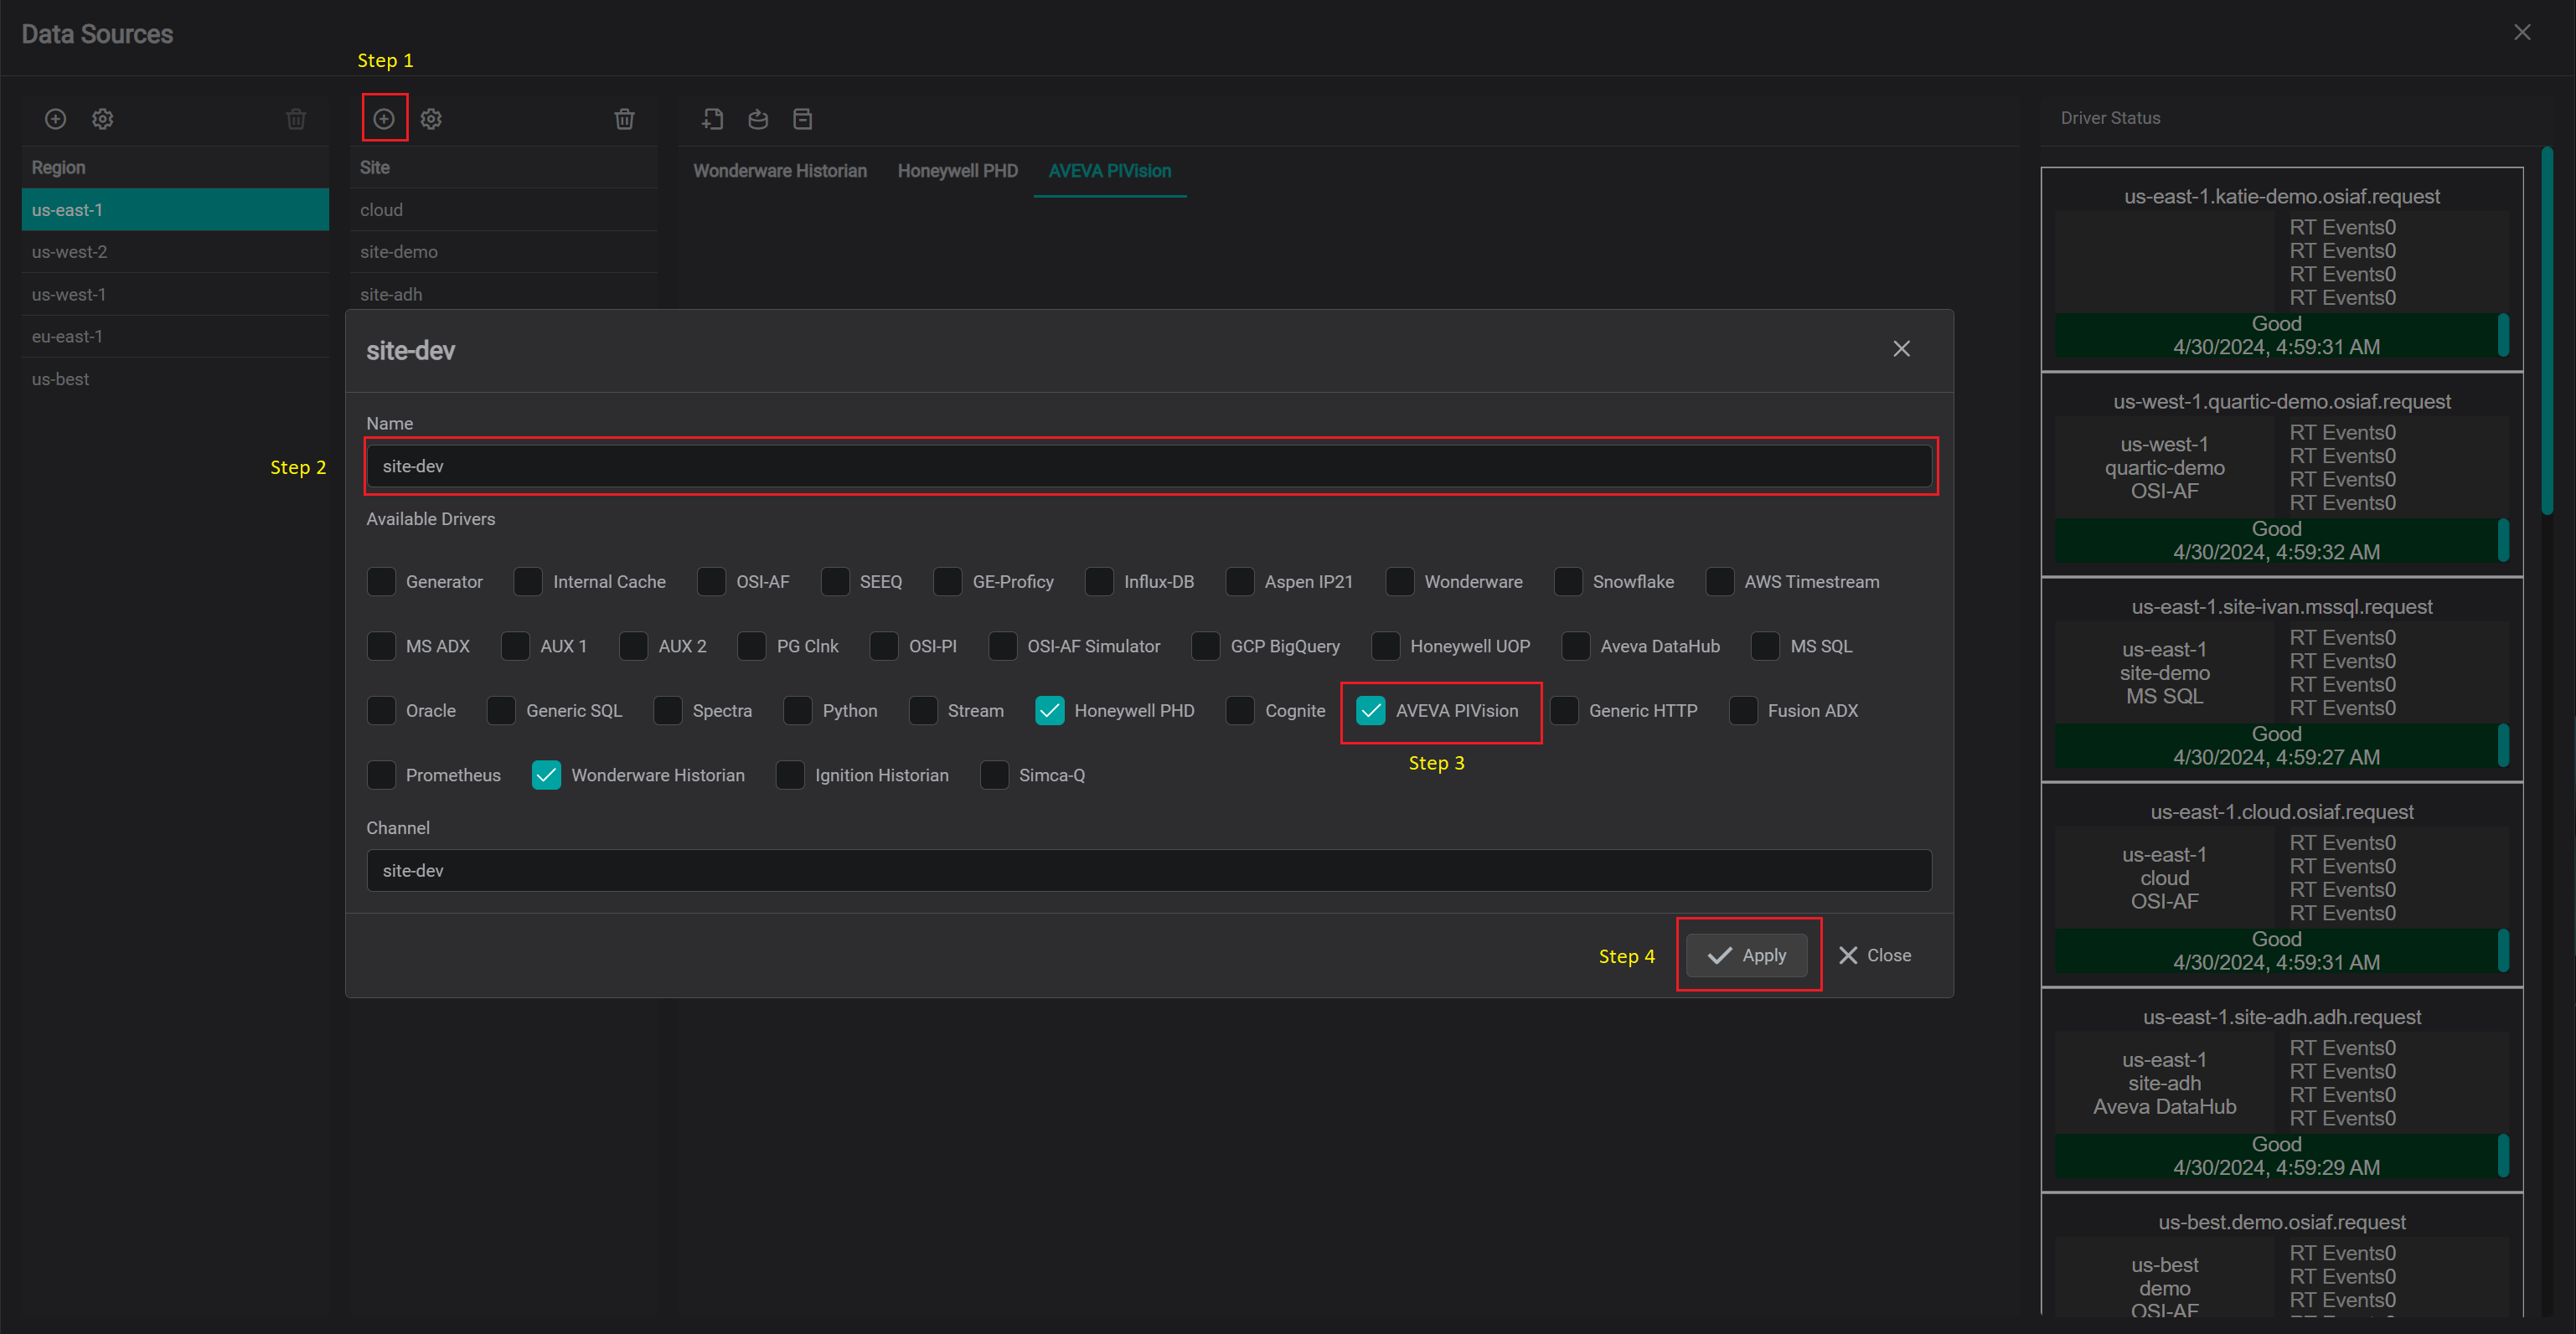Enable the Prometheus checkbox

(x=381, y=775)
